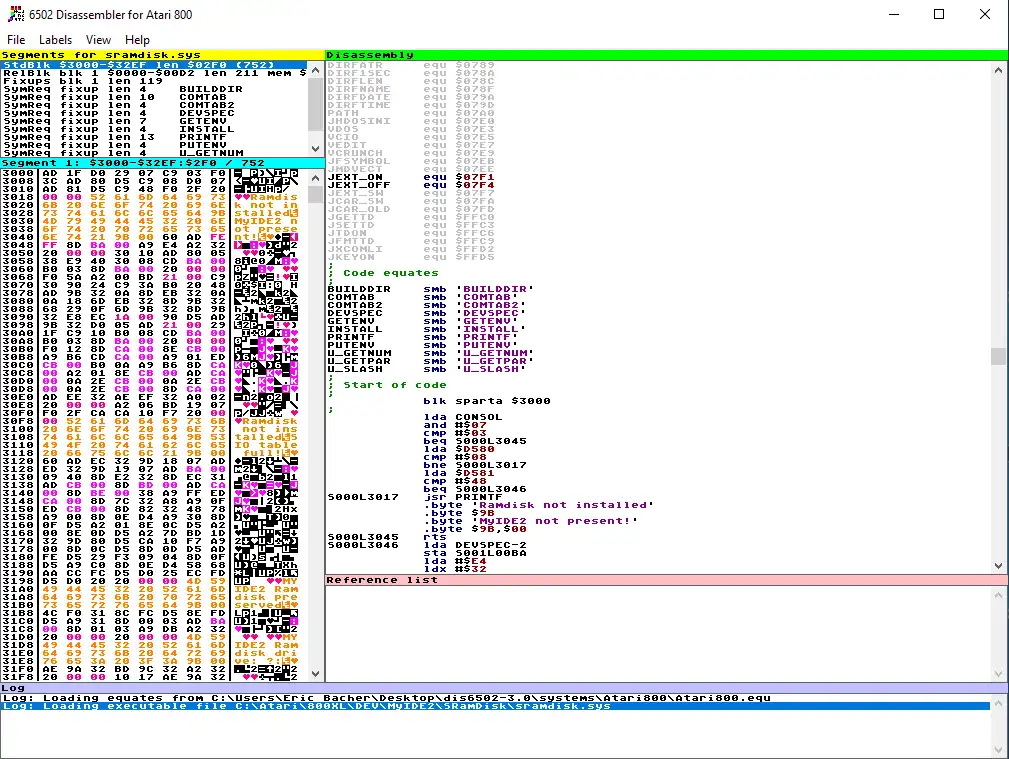This screenshot has width=1009, height=759.
Task: Click scroll down arrow in Reference list
Action: (998, 674)
